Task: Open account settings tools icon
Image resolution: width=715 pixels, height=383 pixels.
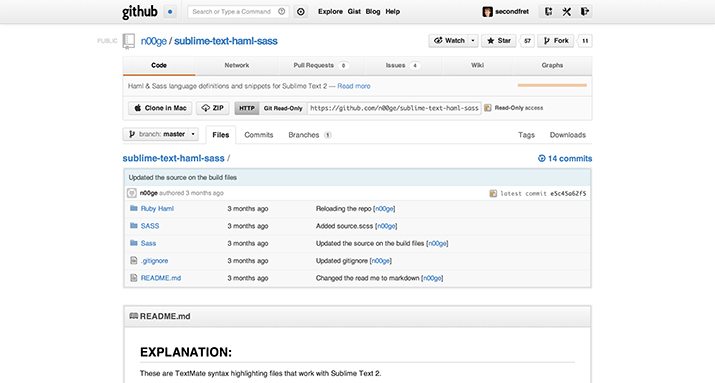Action: point(566,12)
